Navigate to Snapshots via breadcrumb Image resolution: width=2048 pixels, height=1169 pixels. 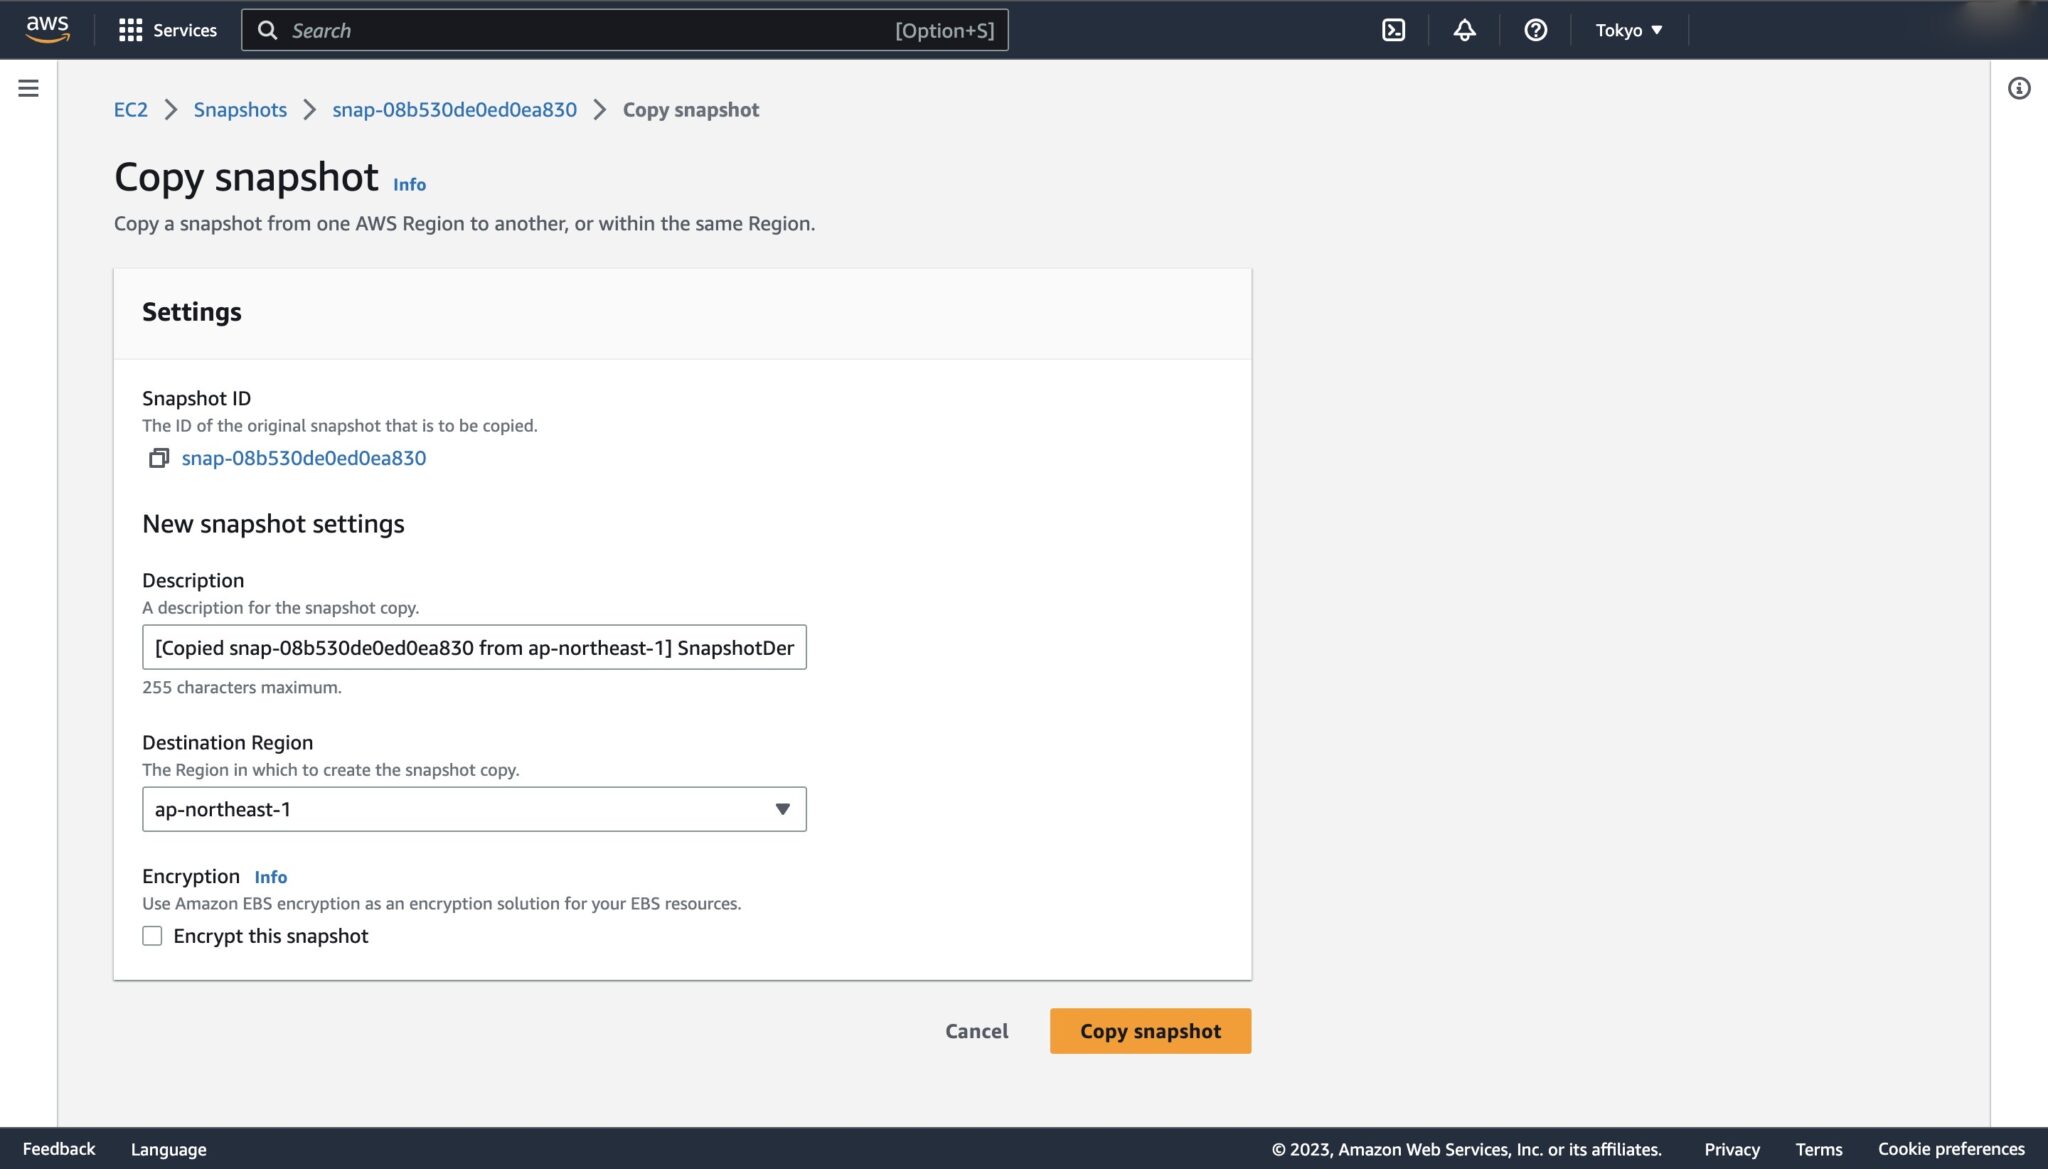click(240, 110)
